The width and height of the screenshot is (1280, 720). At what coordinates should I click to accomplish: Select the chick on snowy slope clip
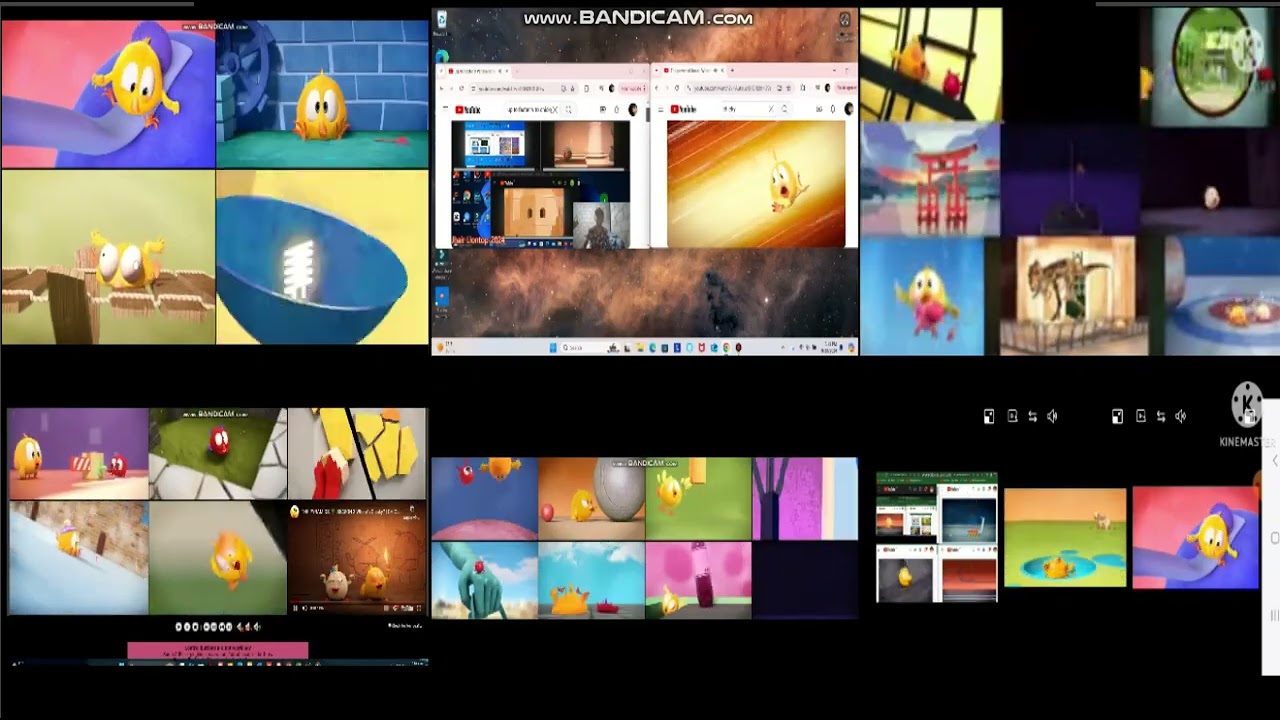point(78,557)
